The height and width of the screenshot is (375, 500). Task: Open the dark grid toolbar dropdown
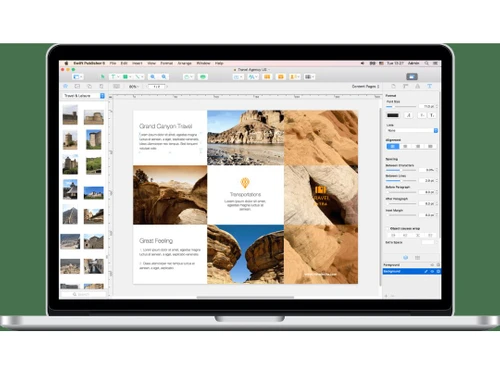tap(310, 77)
